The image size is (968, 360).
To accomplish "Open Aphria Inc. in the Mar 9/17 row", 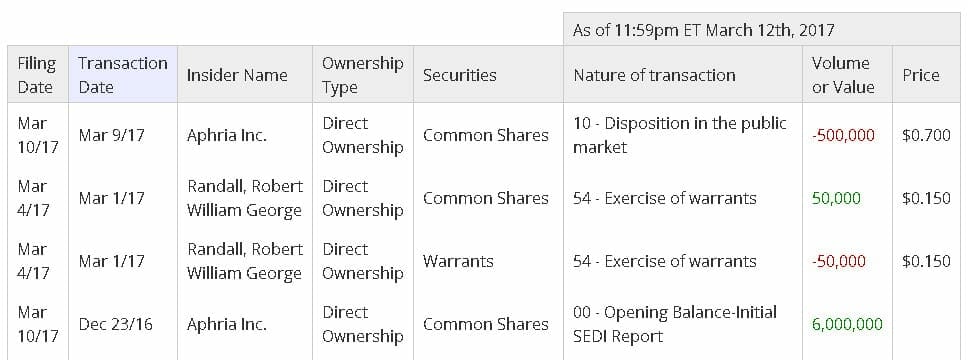I will click(x=227, y=136).
